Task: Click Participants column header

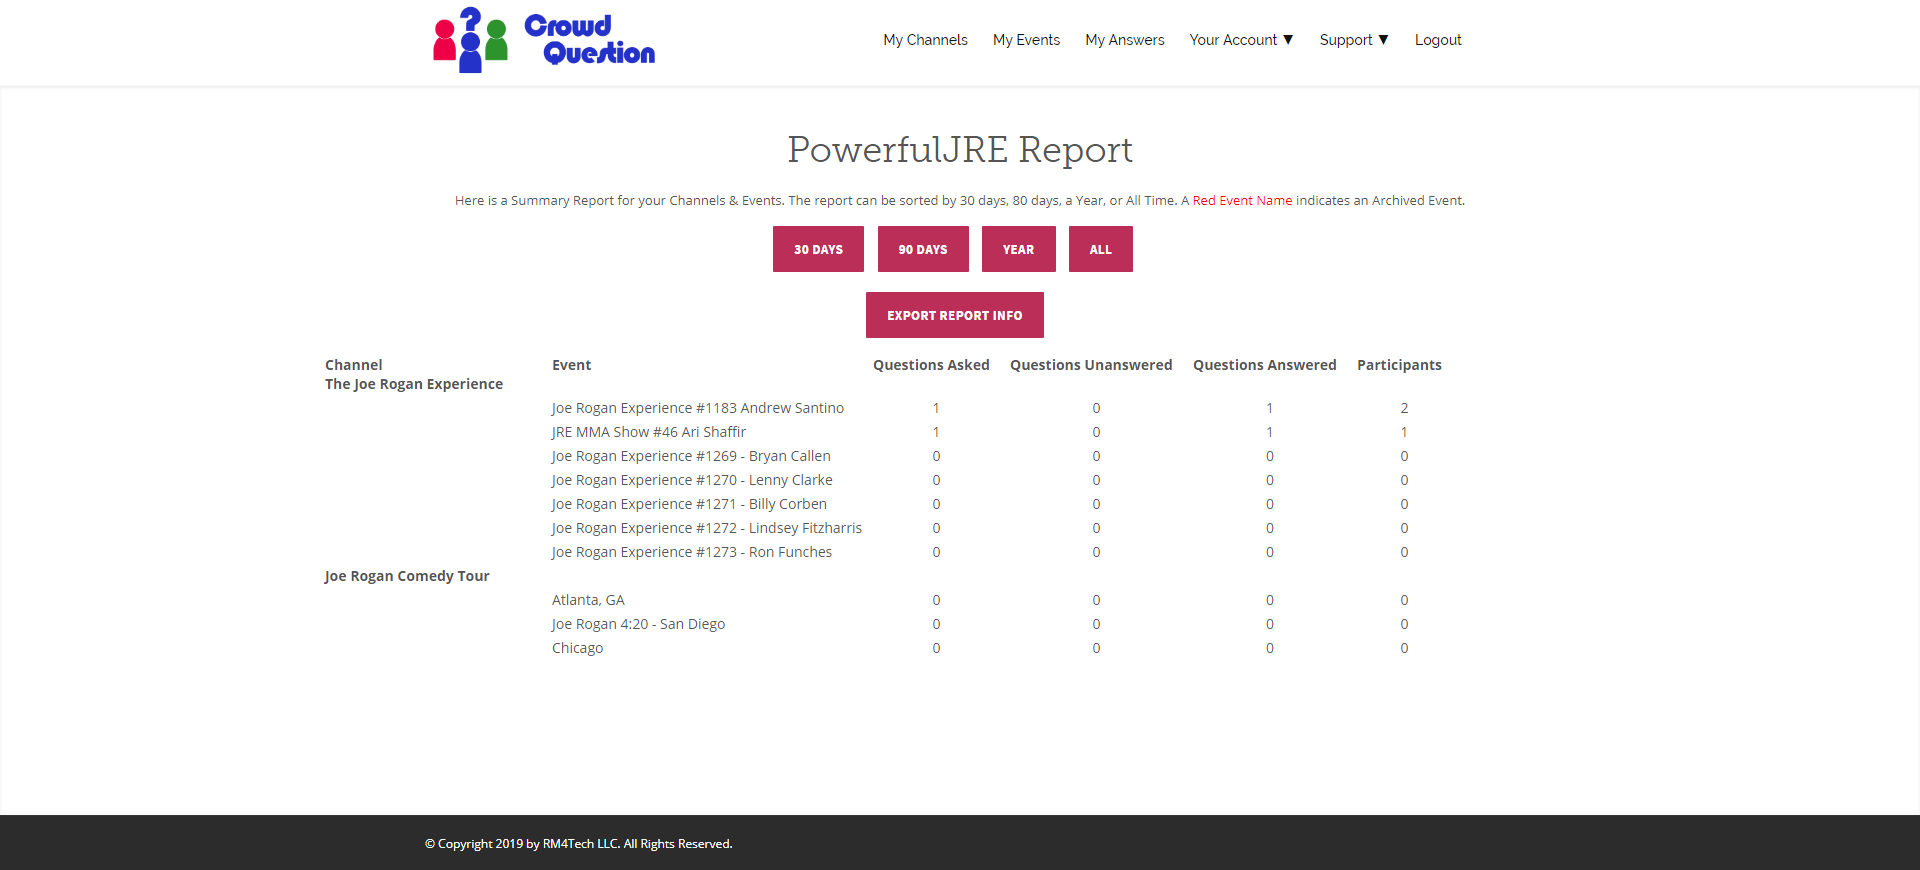Action: 1399,365
